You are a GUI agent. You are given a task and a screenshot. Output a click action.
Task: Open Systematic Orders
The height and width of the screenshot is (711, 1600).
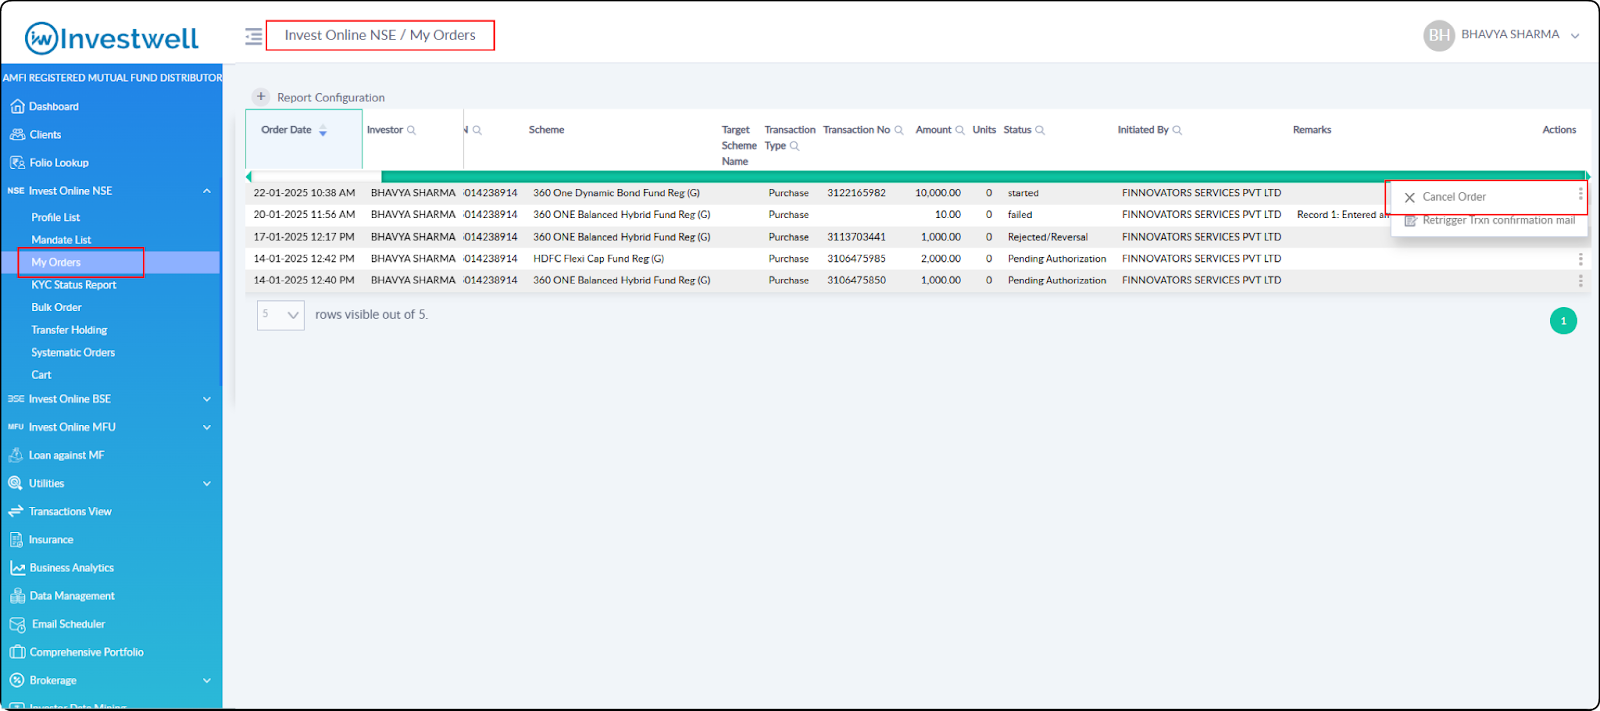73,352
